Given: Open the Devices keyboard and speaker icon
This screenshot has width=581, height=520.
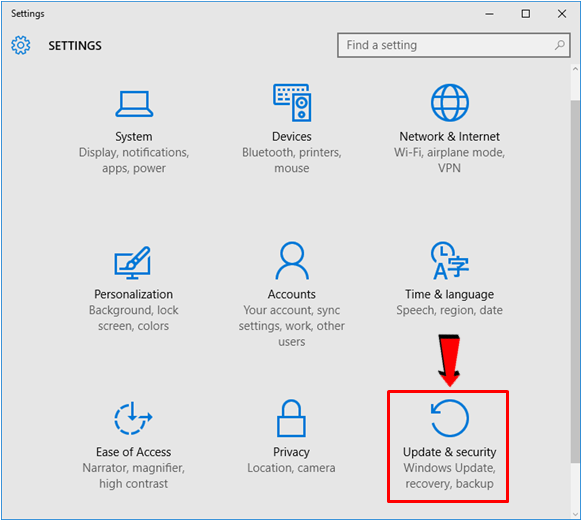Looking at the screenshot, I should tap(292, 103).
